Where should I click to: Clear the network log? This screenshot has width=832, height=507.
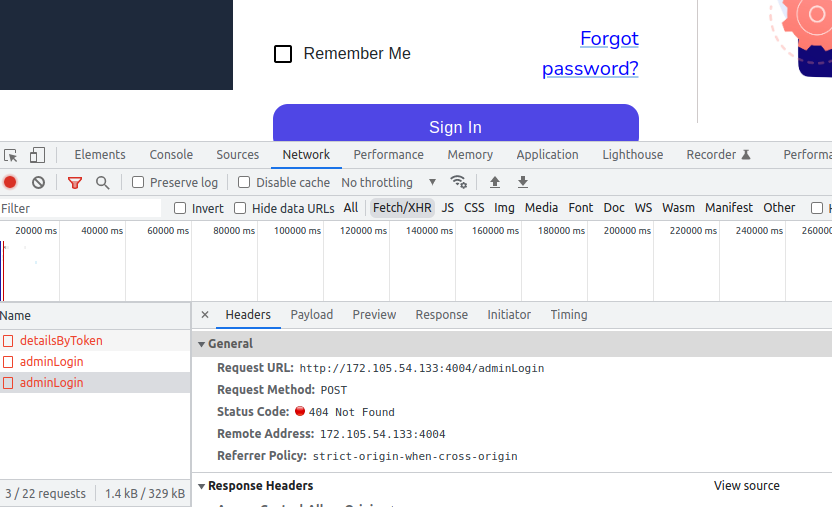38,182
